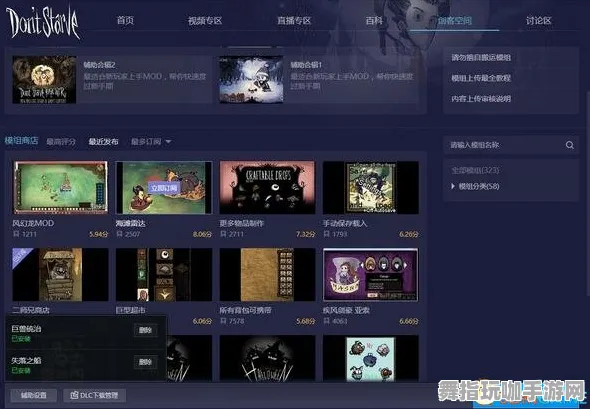
Task: Open the 辅助设置 button
Action: click(x=34, y=395)
